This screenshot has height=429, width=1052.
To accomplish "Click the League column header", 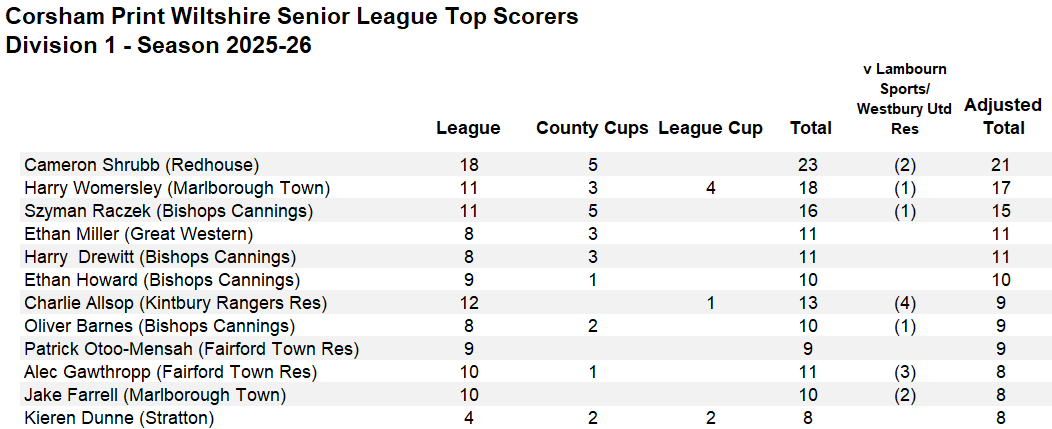I will pos(468,128).
